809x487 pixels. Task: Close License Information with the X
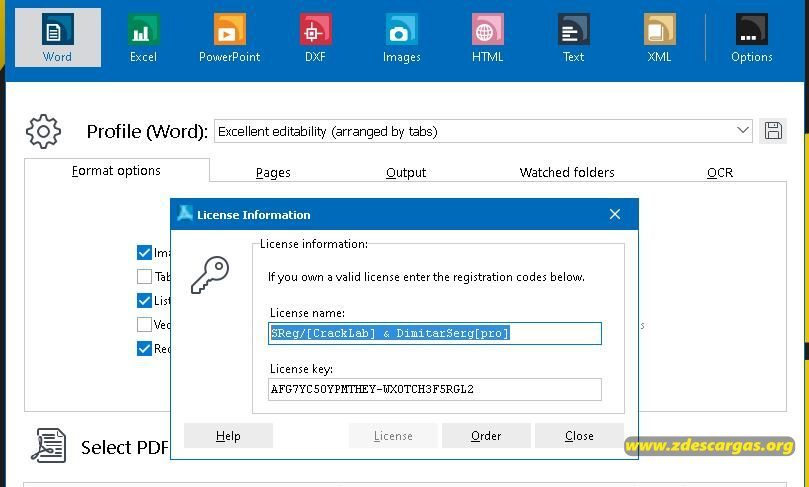coord(614,214)
